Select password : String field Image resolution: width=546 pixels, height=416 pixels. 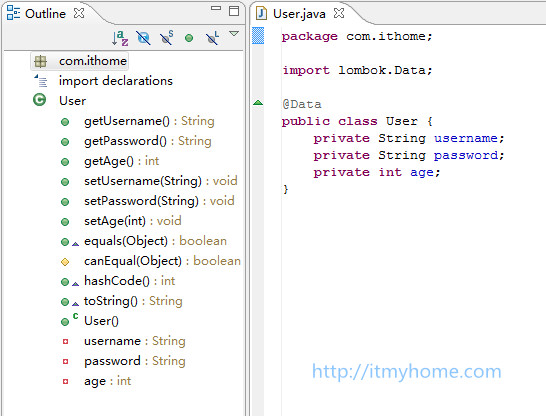[x=135, y=361]
